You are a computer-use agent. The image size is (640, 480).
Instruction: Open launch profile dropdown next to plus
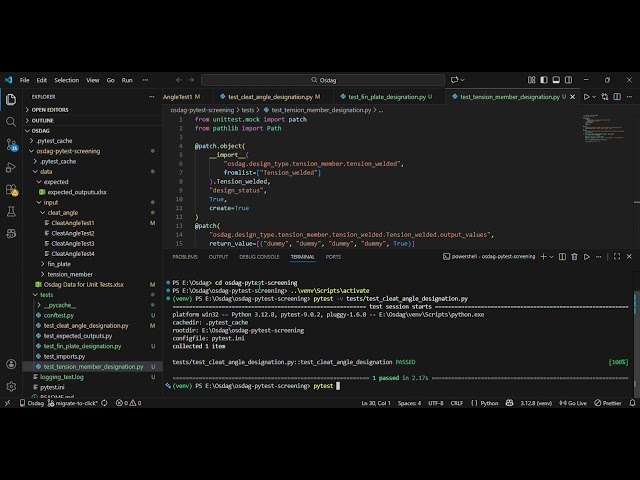point(551,257)
